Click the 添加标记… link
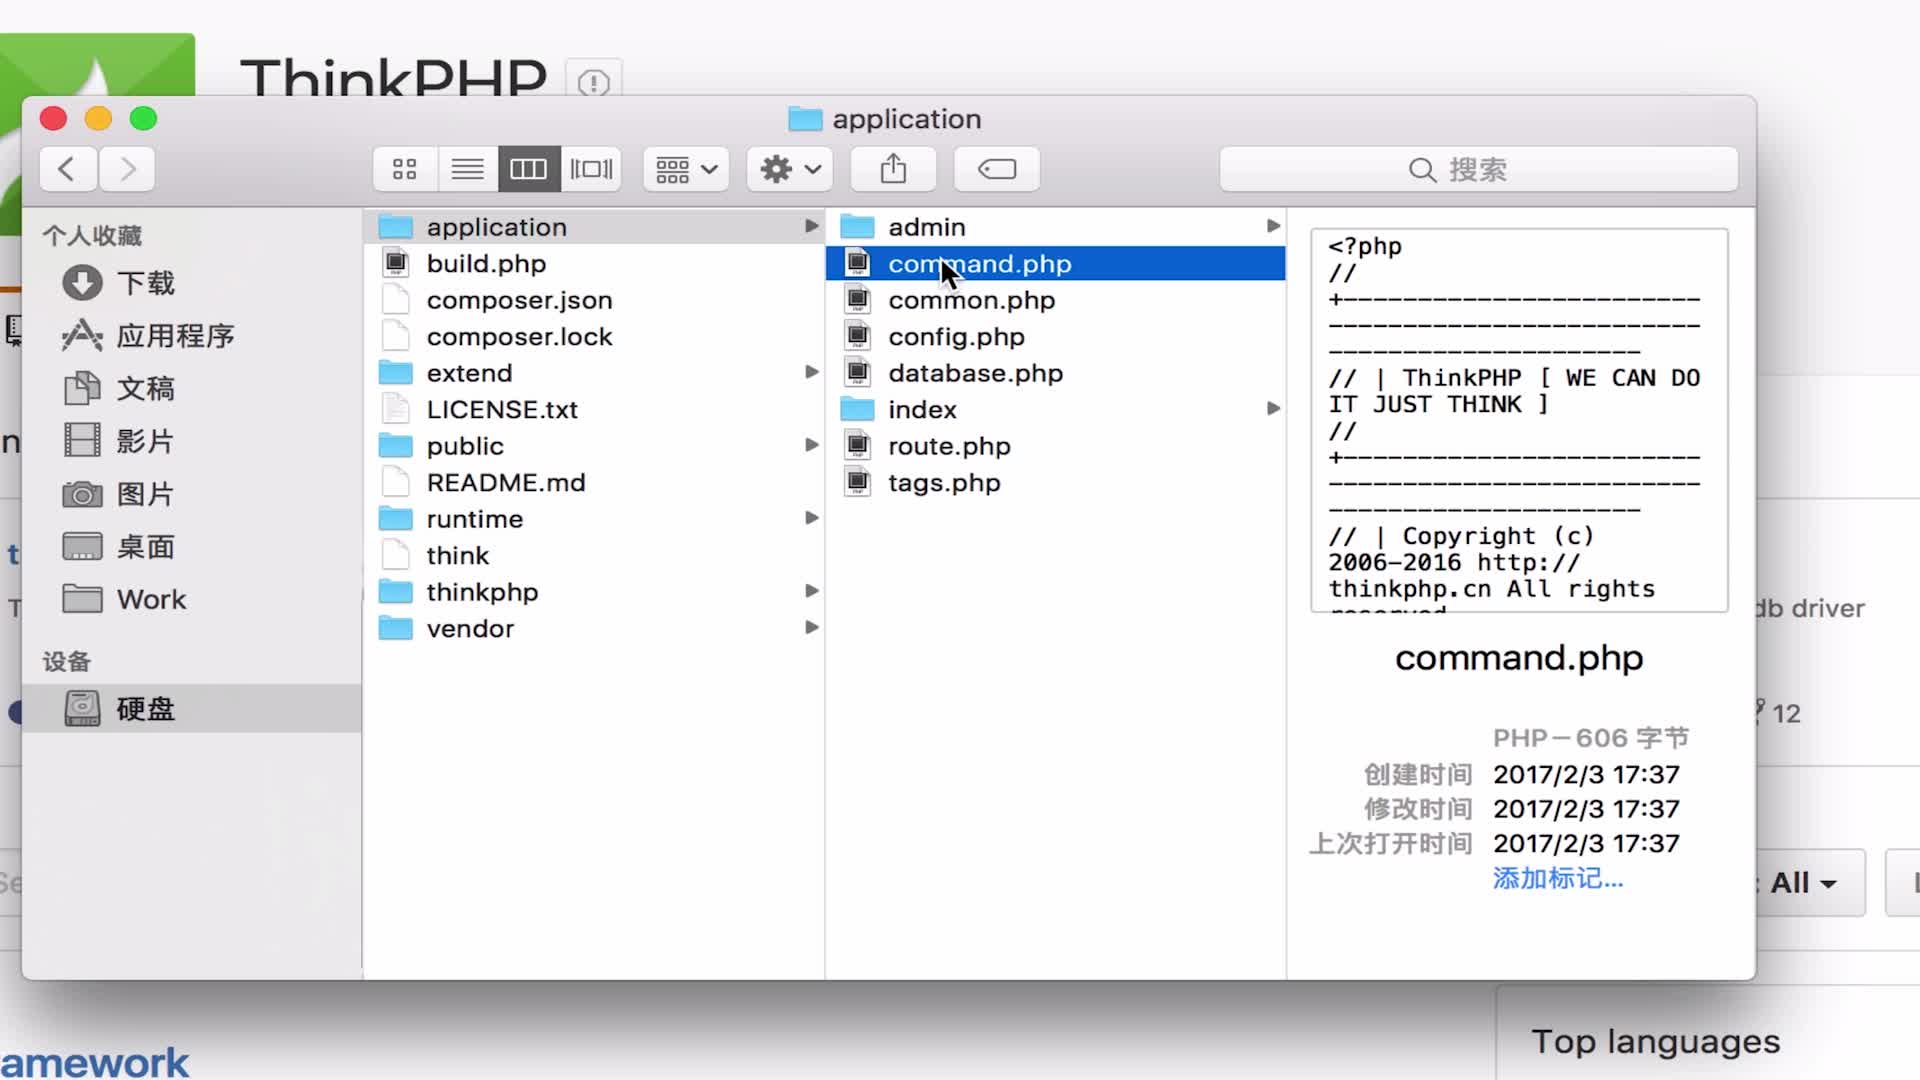Viewport: 1920px width, 1080px height. click(1558, 879)
